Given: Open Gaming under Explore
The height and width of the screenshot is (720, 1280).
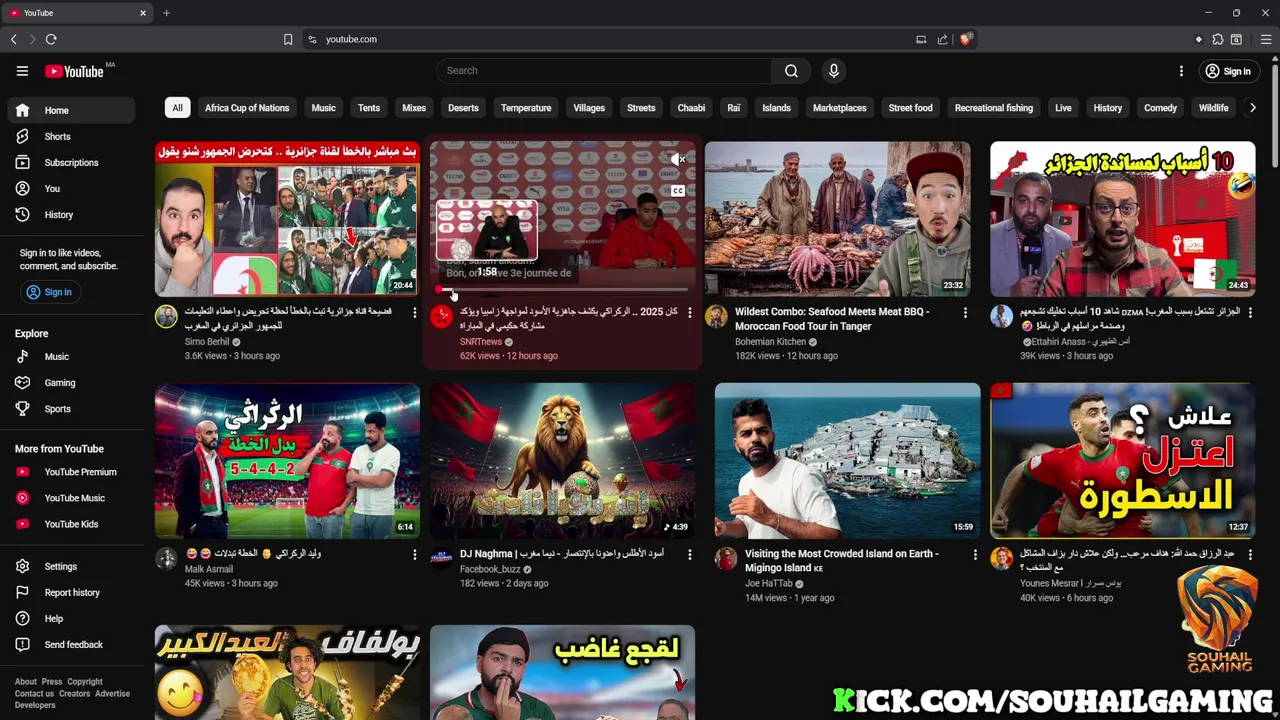Looking at the screenshot, I should point(71,382).
